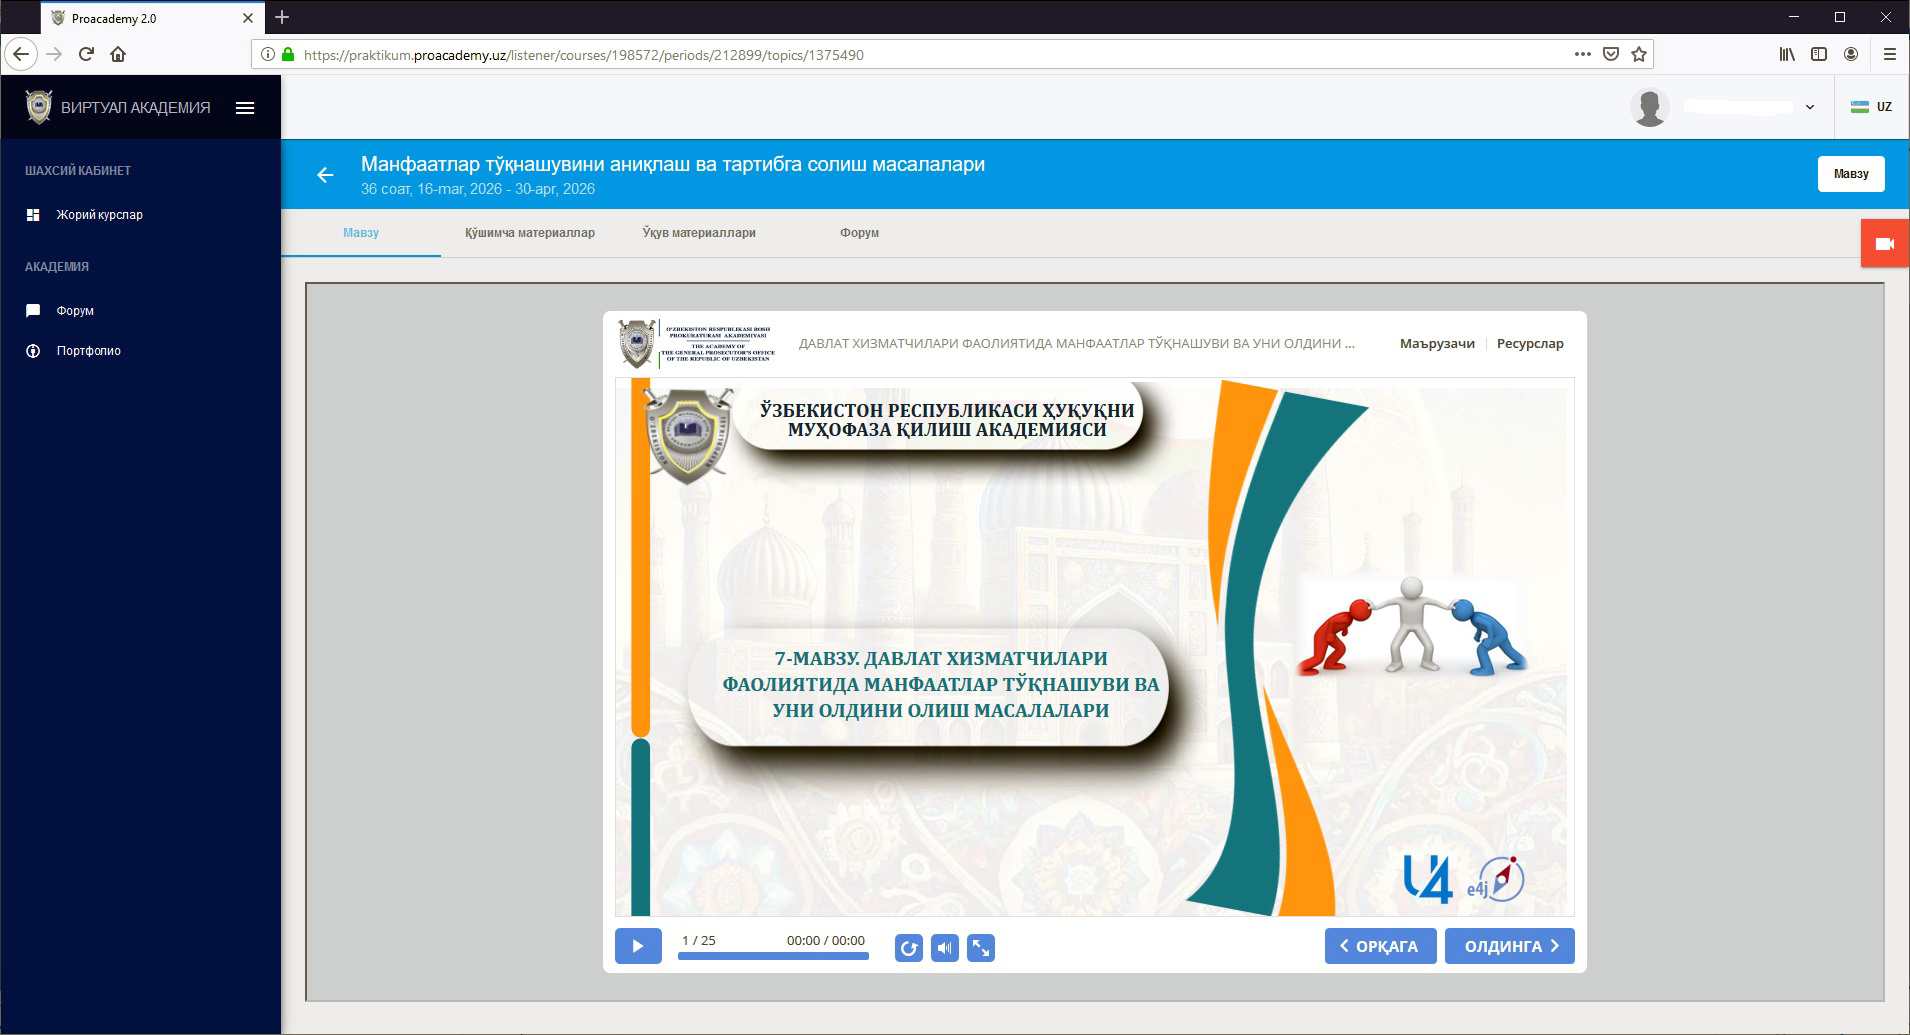
Task: Click the slide progress bar
Action: 773,956
